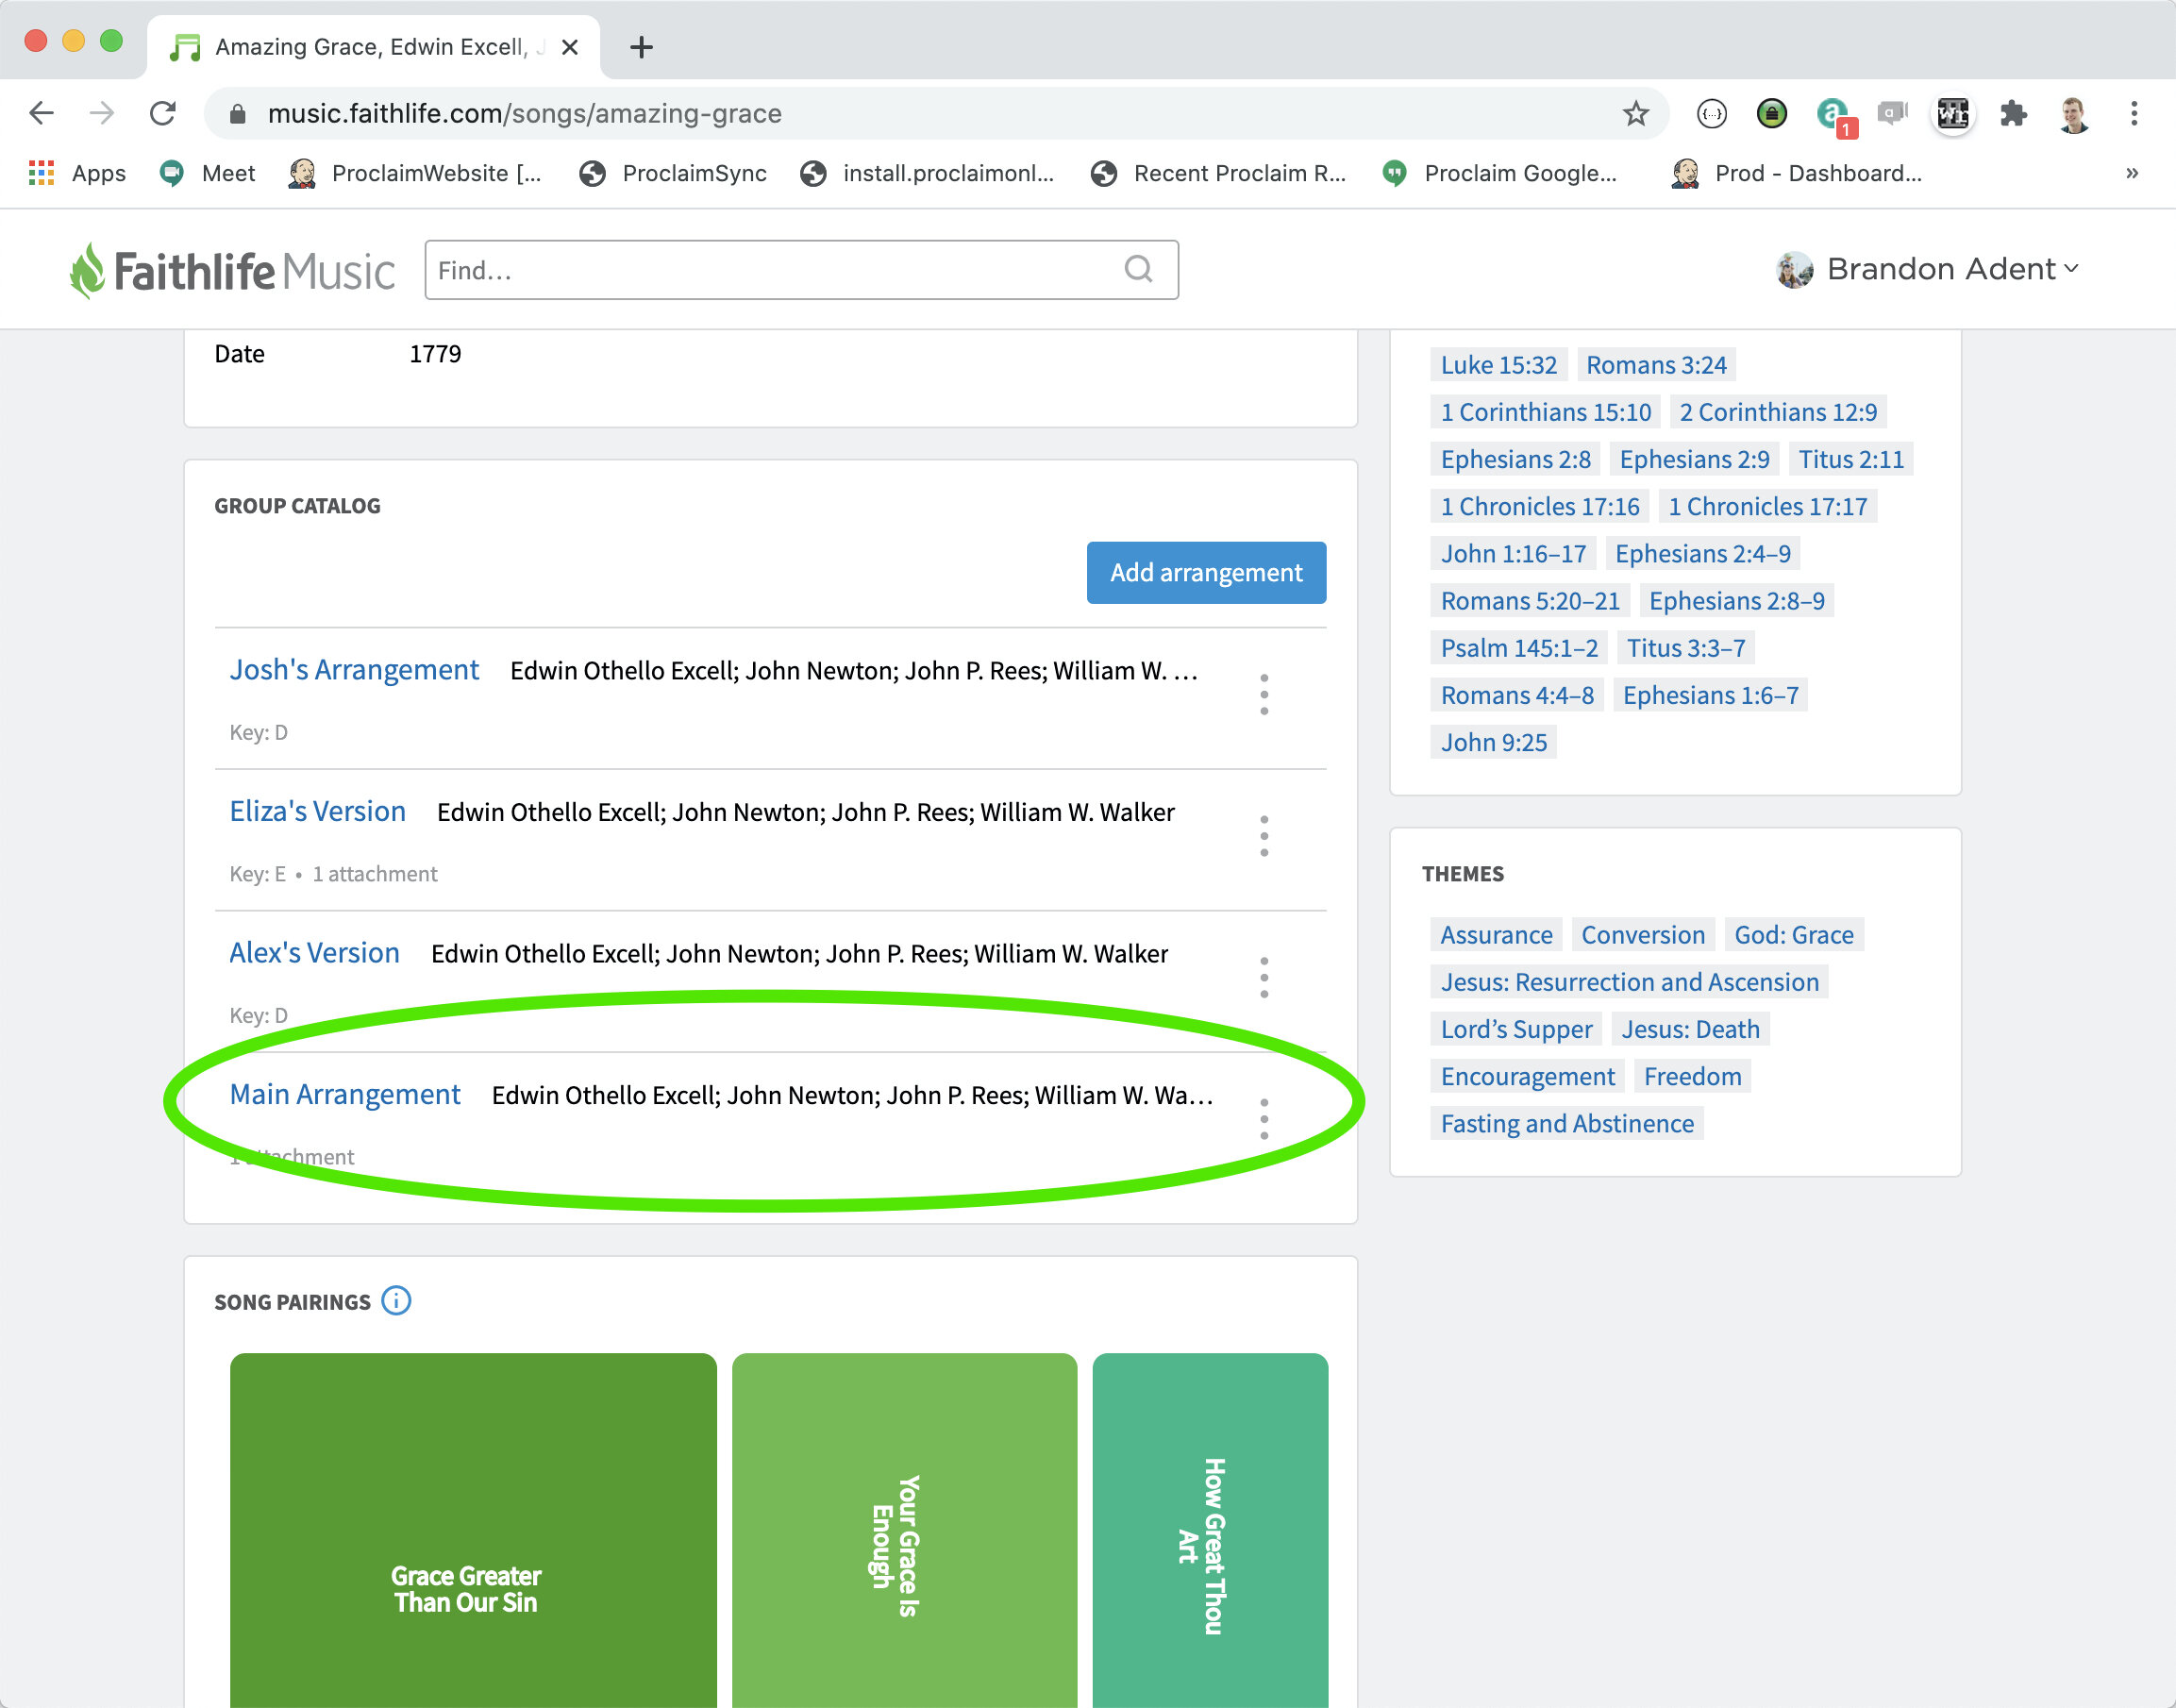Screen dimensions: 2176x1708
Task: Bookmark this page with the star icon
Action: tap(1635, 114)
